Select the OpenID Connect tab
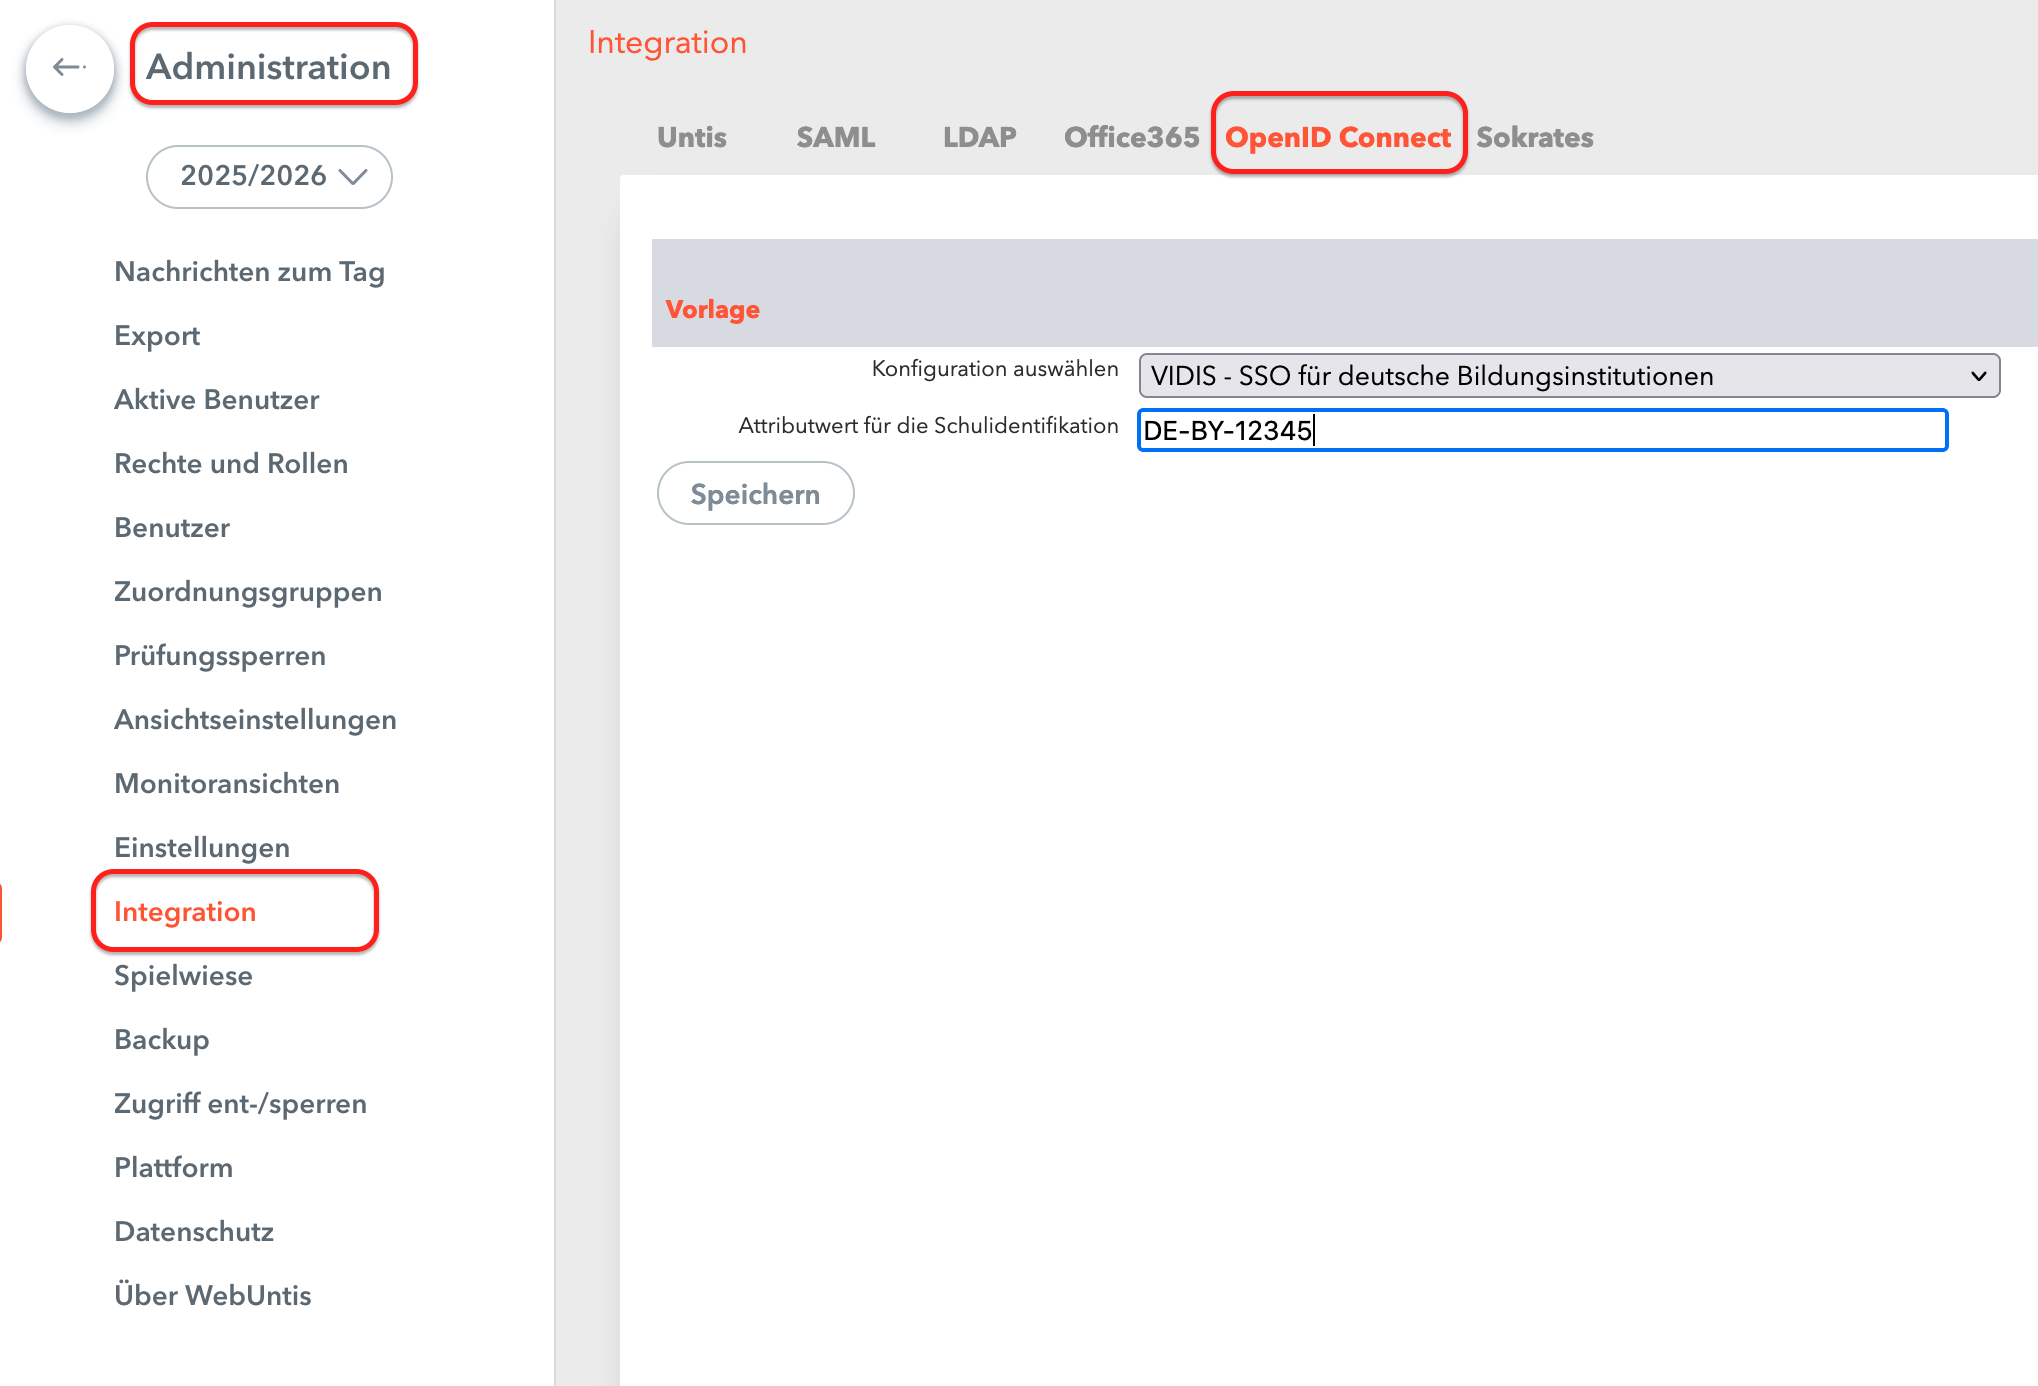Screen dimensions: 2038x1386 click(x=1337, y=137)
